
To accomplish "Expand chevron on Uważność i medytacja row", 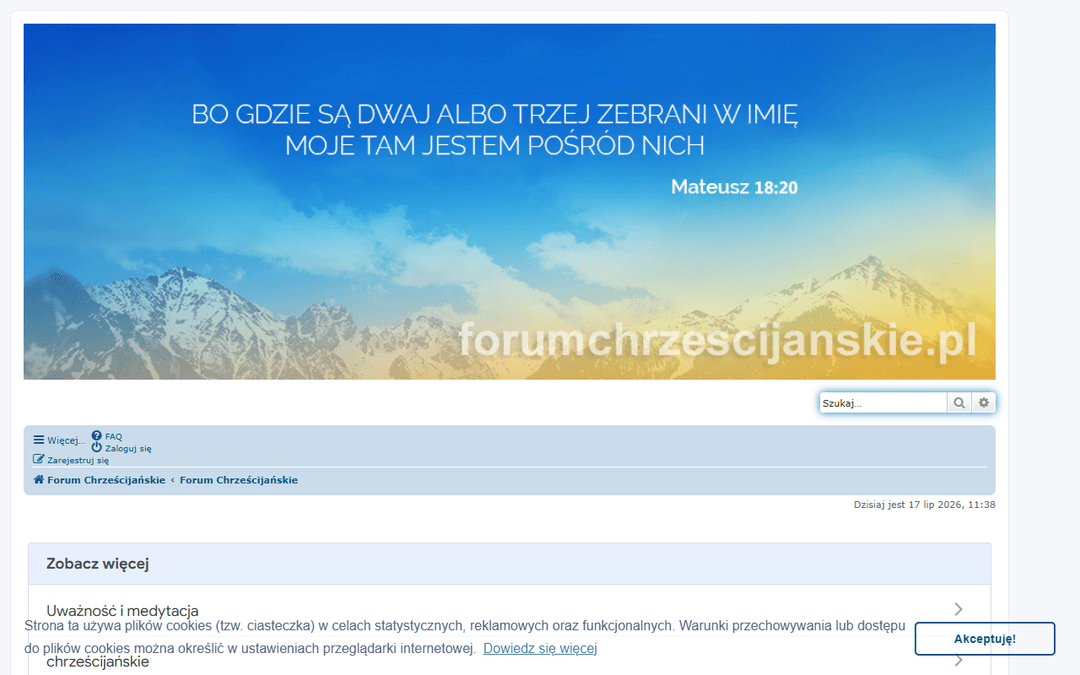I will 958,609.
